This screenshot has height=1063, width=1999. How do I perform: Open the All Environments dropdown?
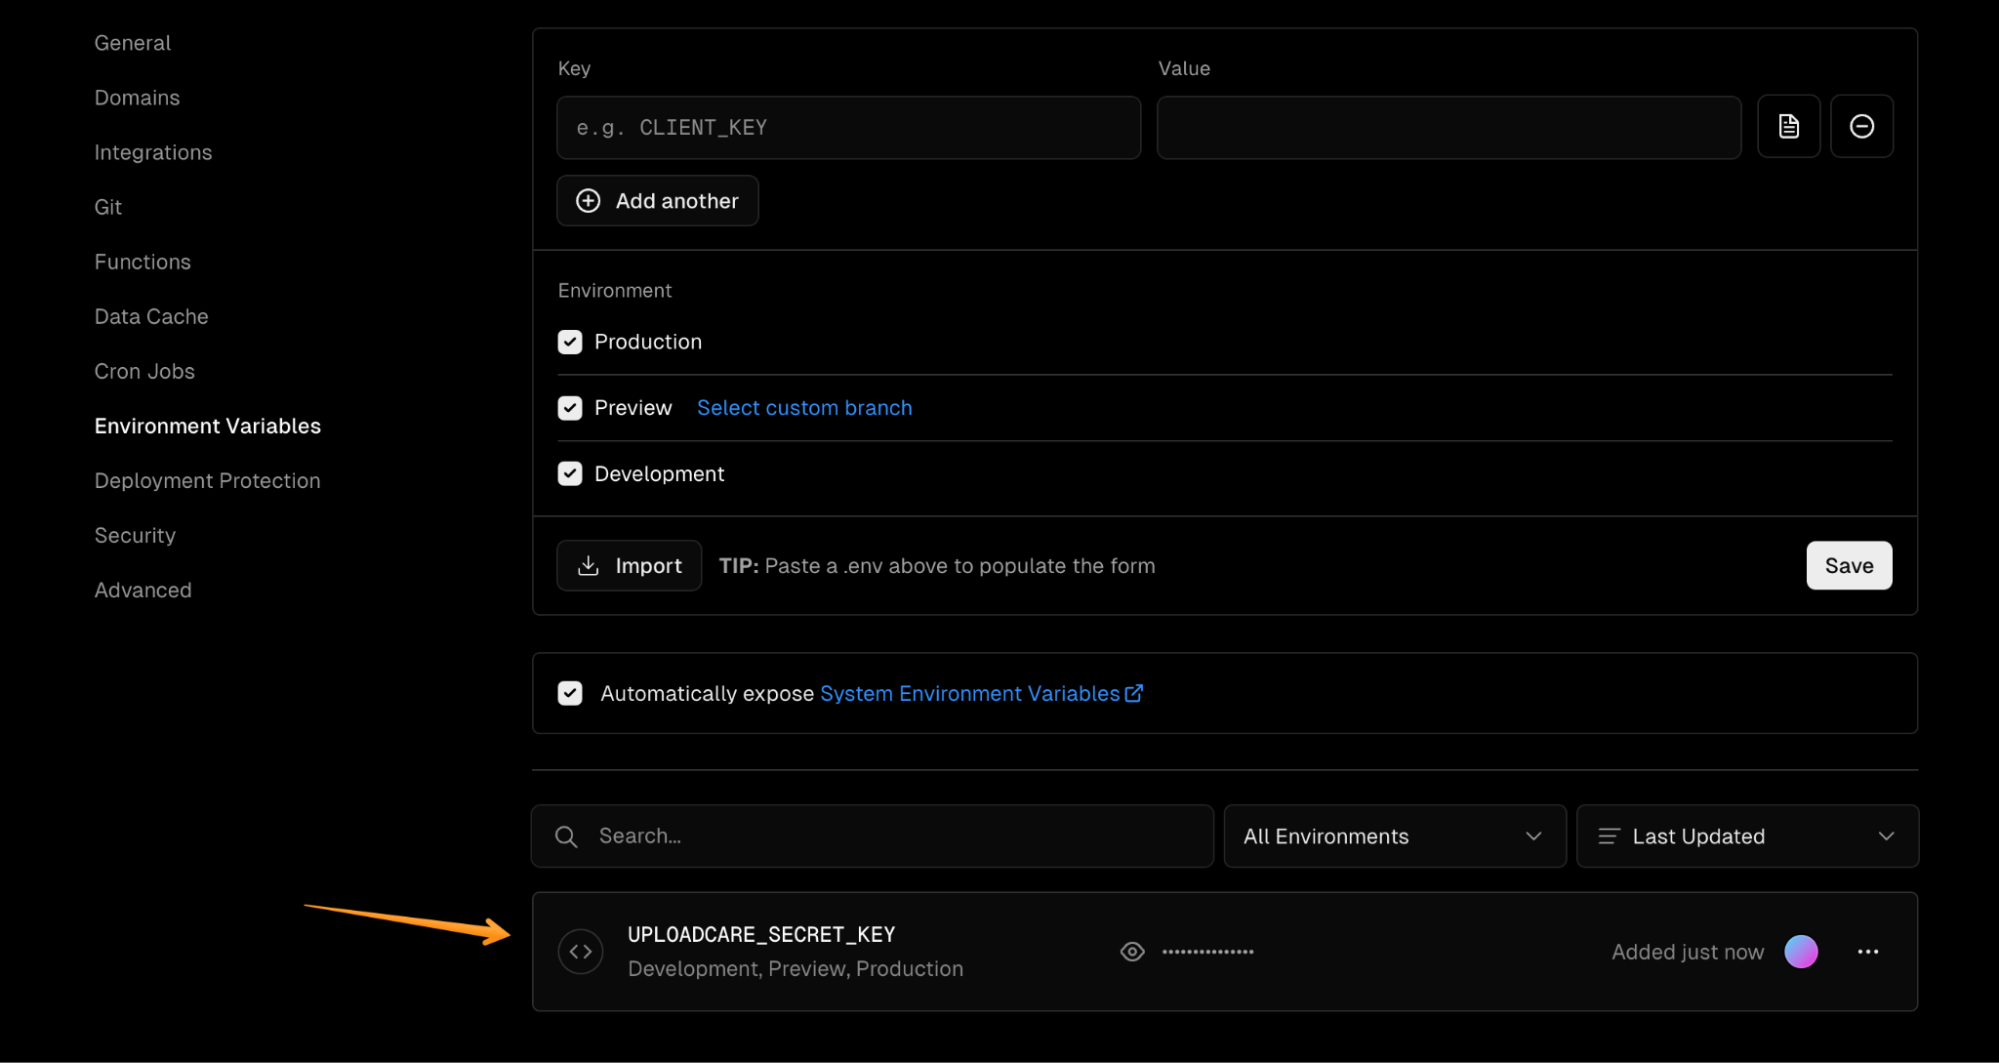[1393, 836]
